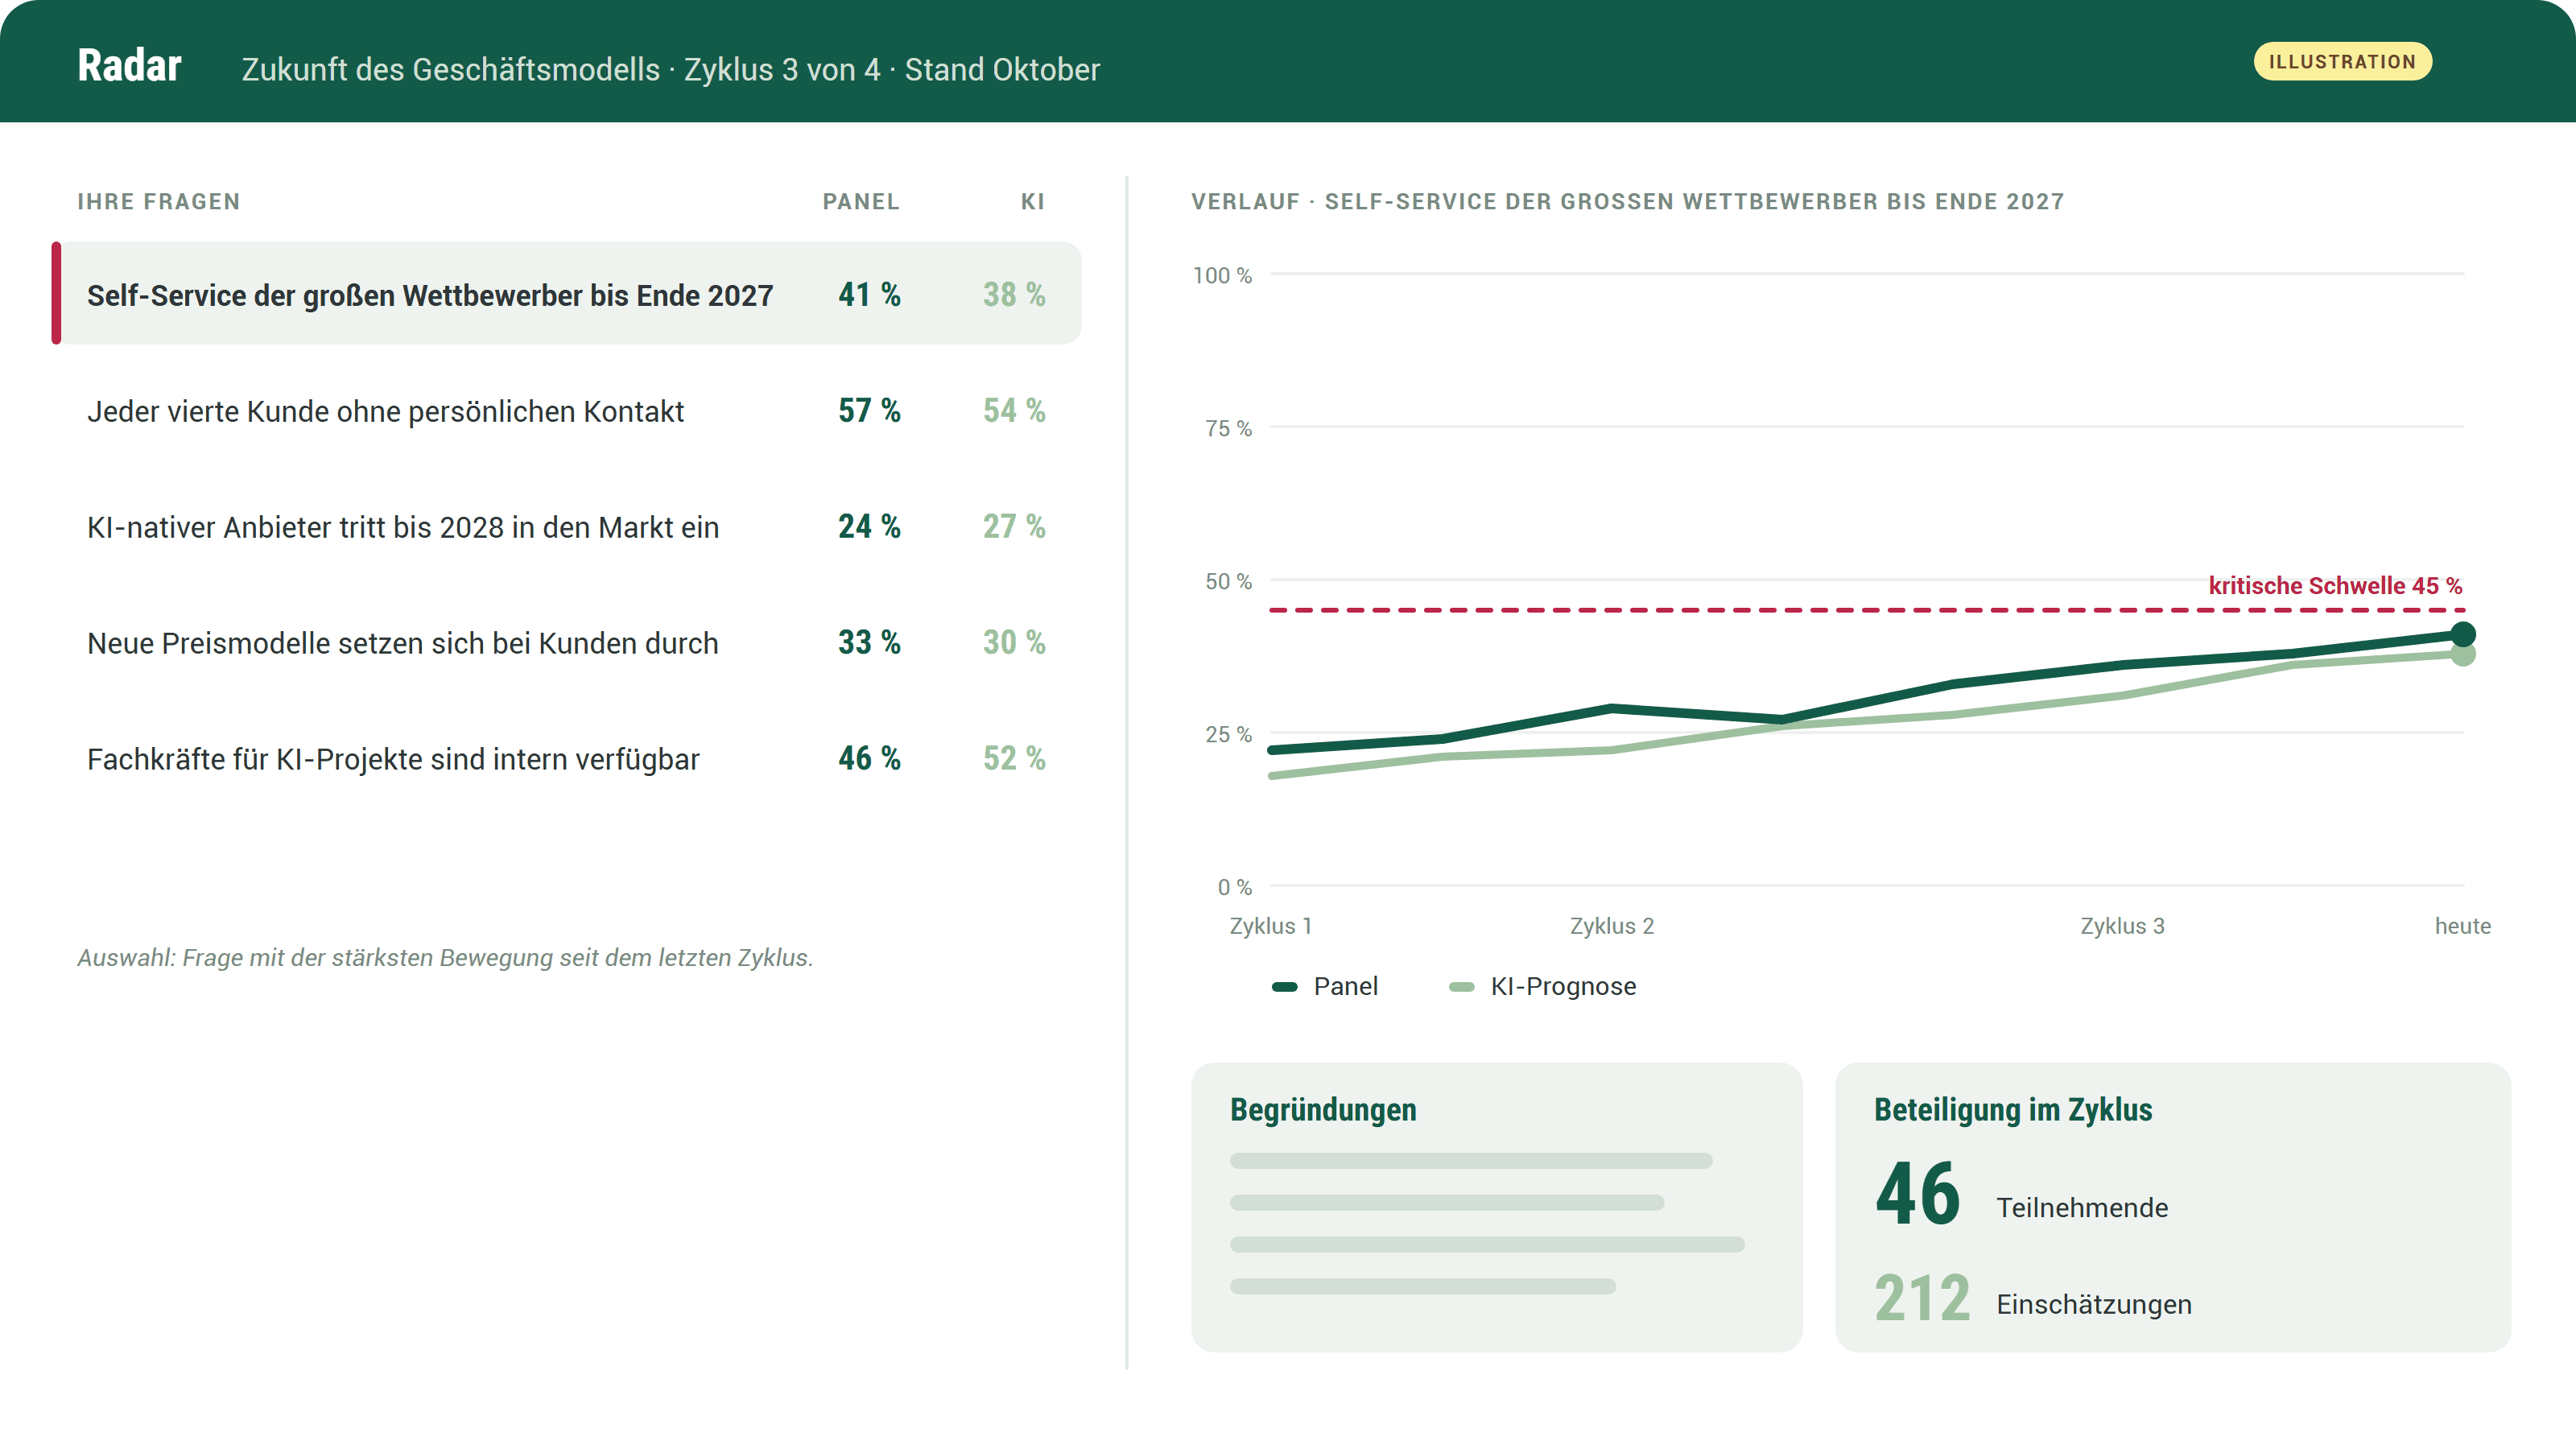The height and width of the screenshot is (1449, 2576).
Task: Select the Zyklus 3 axis marker
Action: point(2122,926)
